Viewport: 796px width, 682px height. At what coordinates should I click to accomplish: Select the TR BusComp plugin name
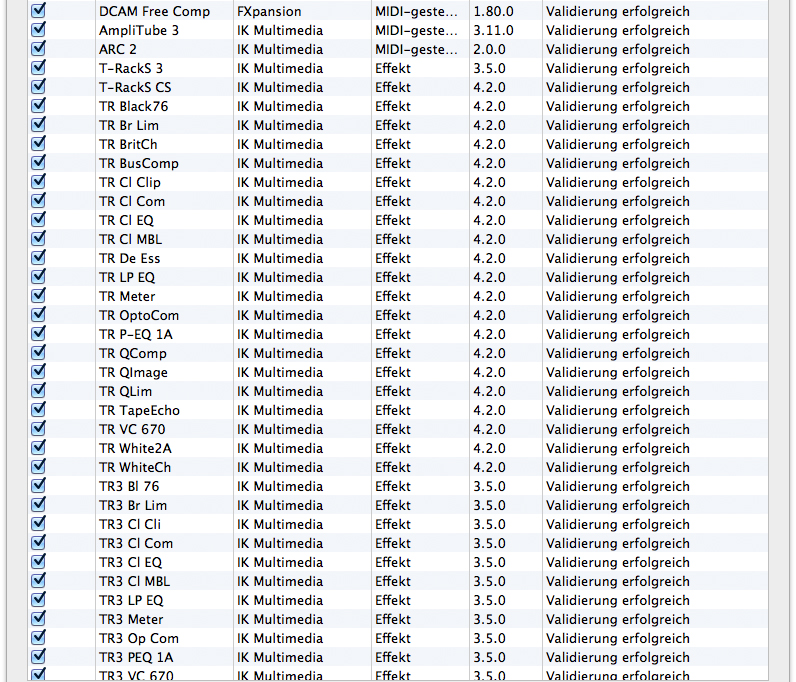[138, 163]
